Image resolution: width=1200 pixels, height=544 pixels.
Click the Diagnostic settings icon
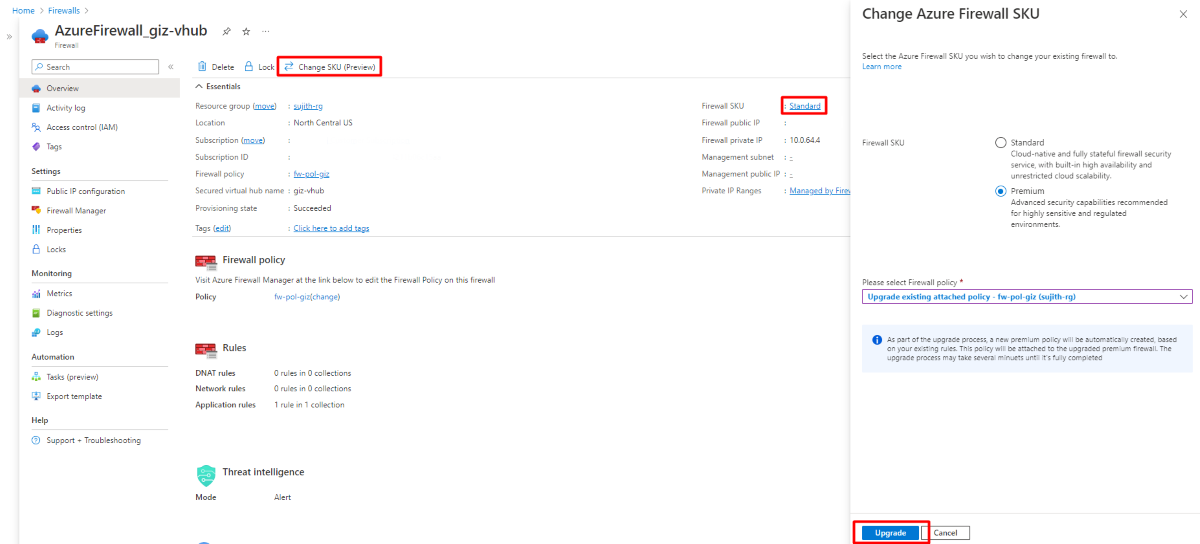37,313
